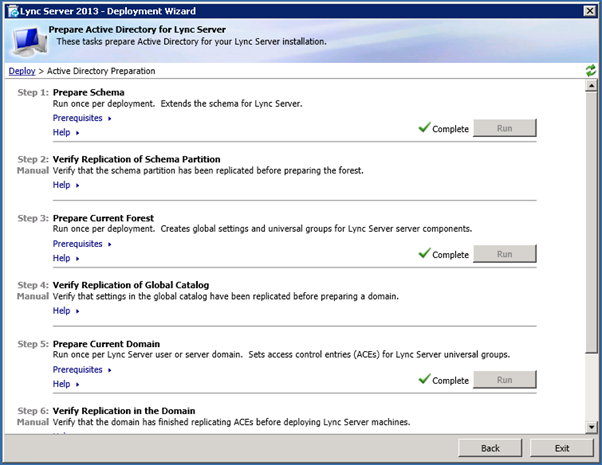Click the Prepare Current Domain complete checkmark
The width and height of the screenshot is (602, 465).
[x=425, y=380]
